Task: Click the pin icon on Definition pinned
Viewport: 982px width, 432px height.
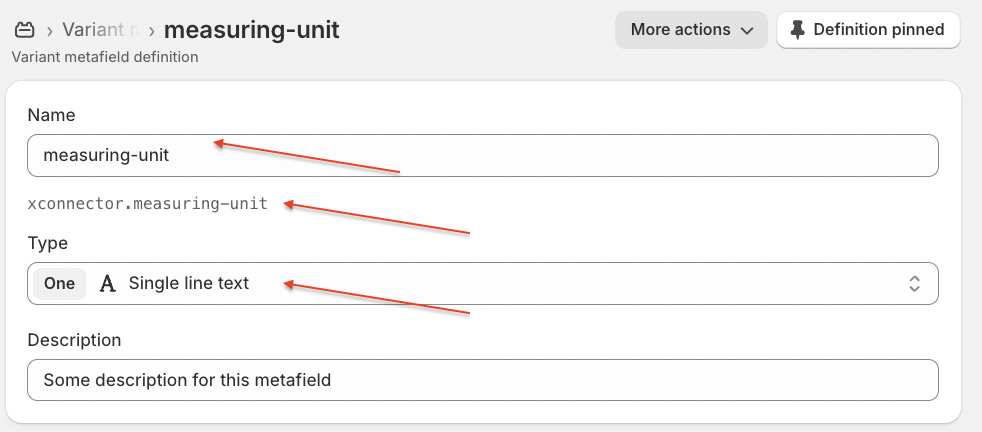Action: pos(797,30)
